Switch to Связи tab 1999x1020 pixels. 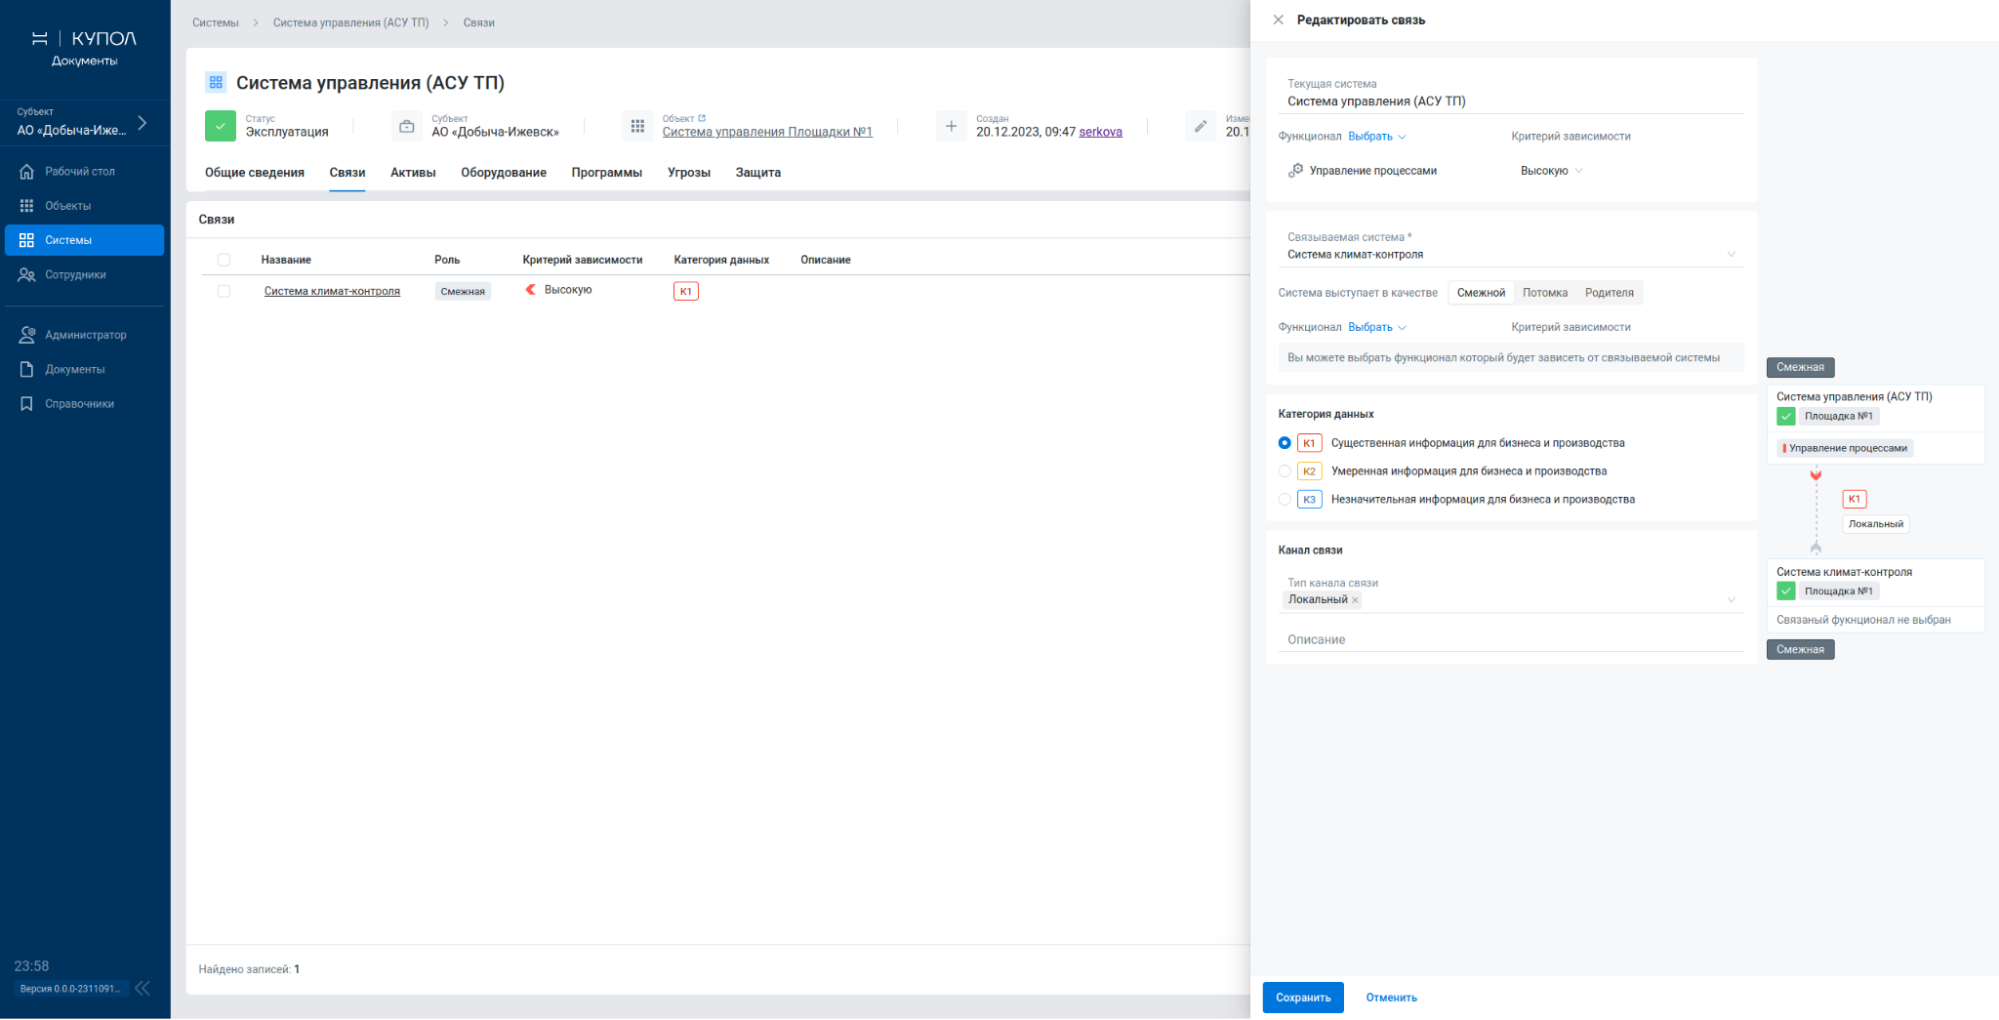pos(347,173)
